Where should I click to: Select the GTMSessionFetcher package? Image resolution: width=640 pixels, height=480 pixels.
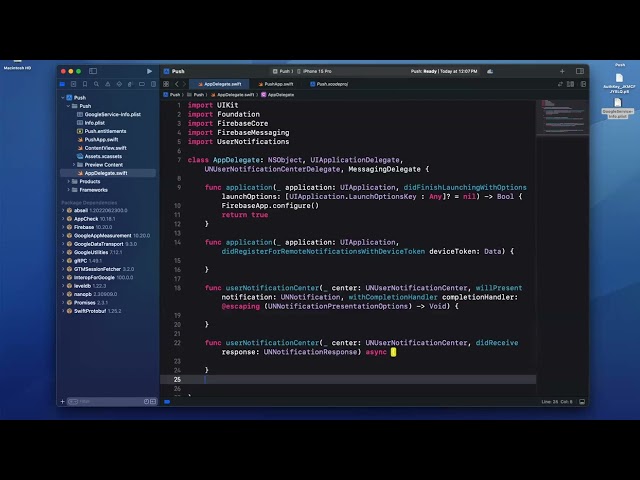(x=100, y=269)
